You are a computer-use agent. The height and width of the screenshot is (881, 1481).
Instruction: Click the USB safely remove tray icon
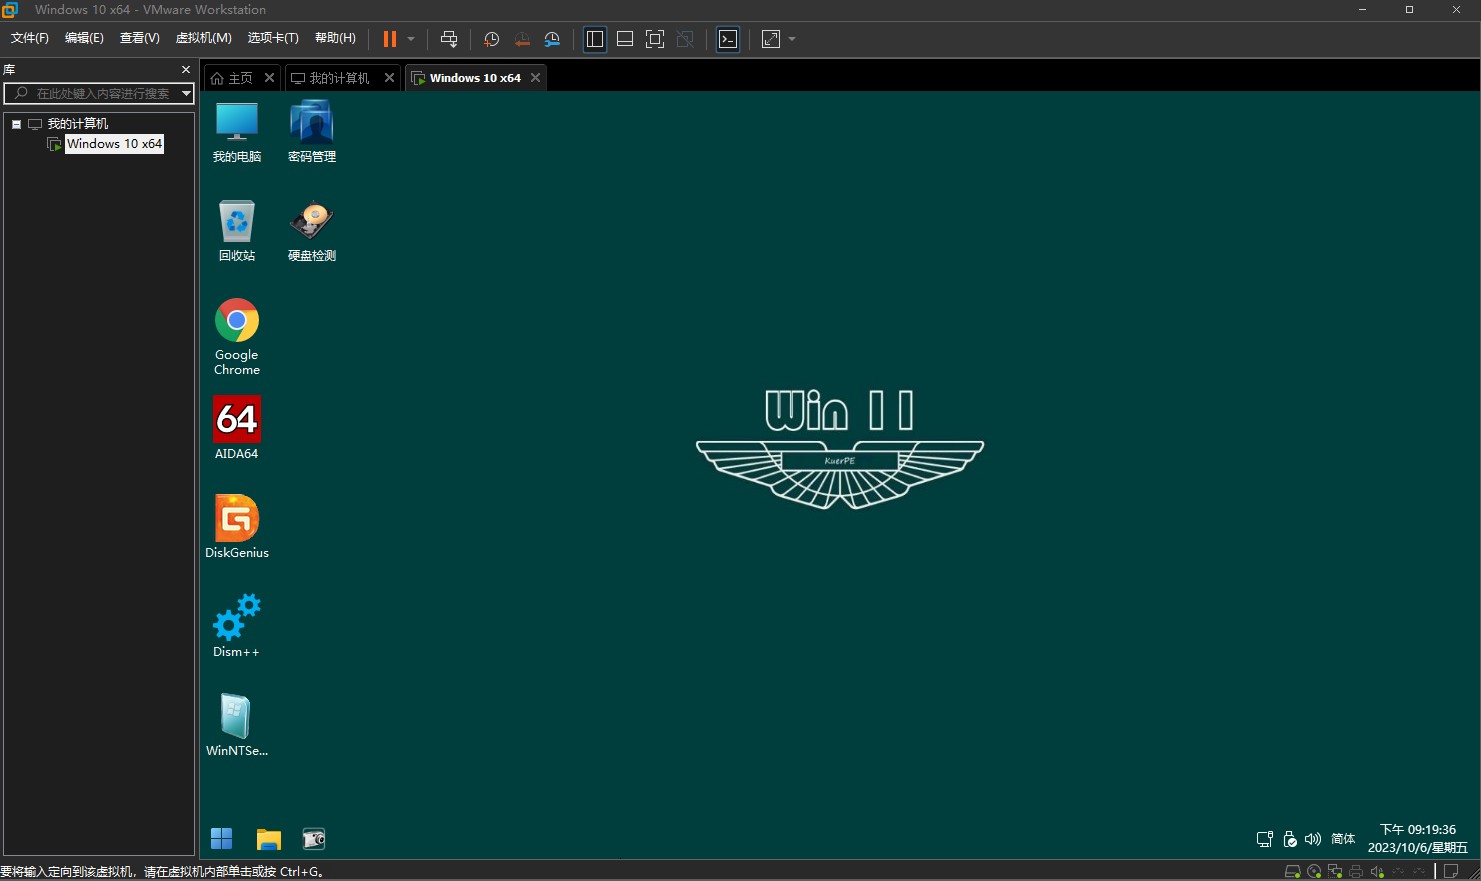click(1290, 839)
